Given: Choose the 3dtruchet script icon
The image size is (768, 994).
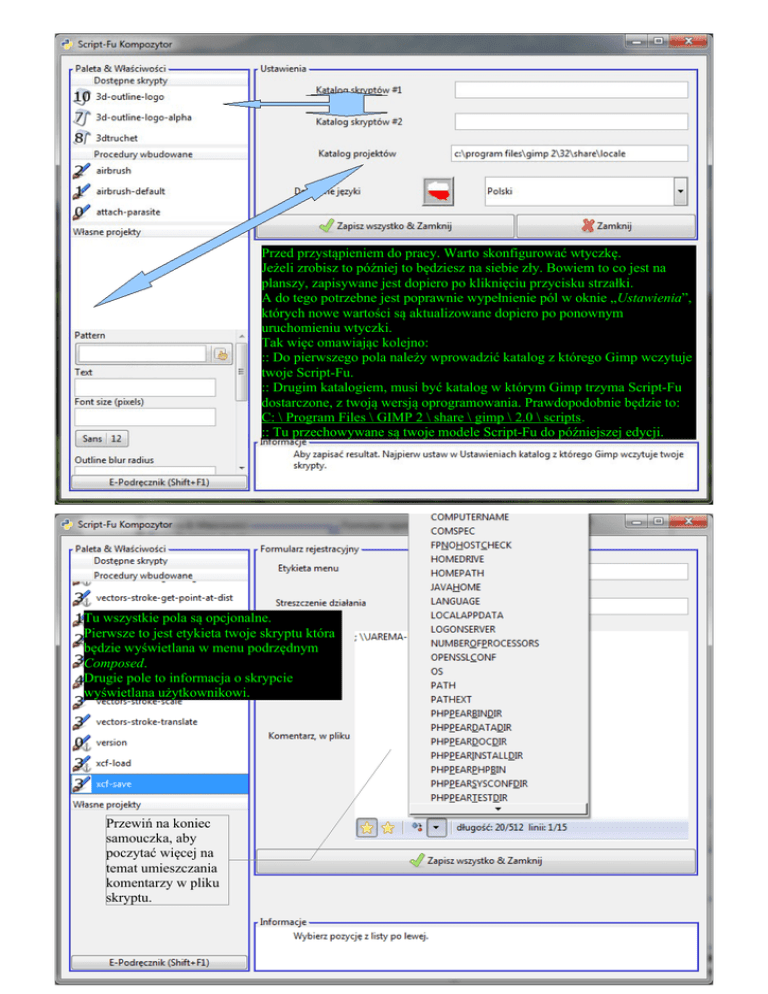Looking at the screenshot, I should coord(83,137).
